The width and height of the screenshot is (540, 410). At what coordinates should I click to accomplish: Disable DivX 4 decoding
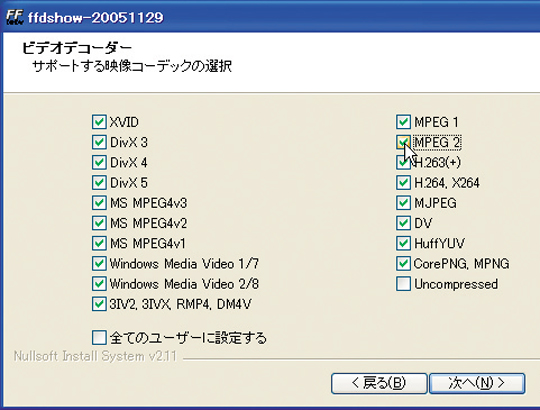click(x=99, y=162)
